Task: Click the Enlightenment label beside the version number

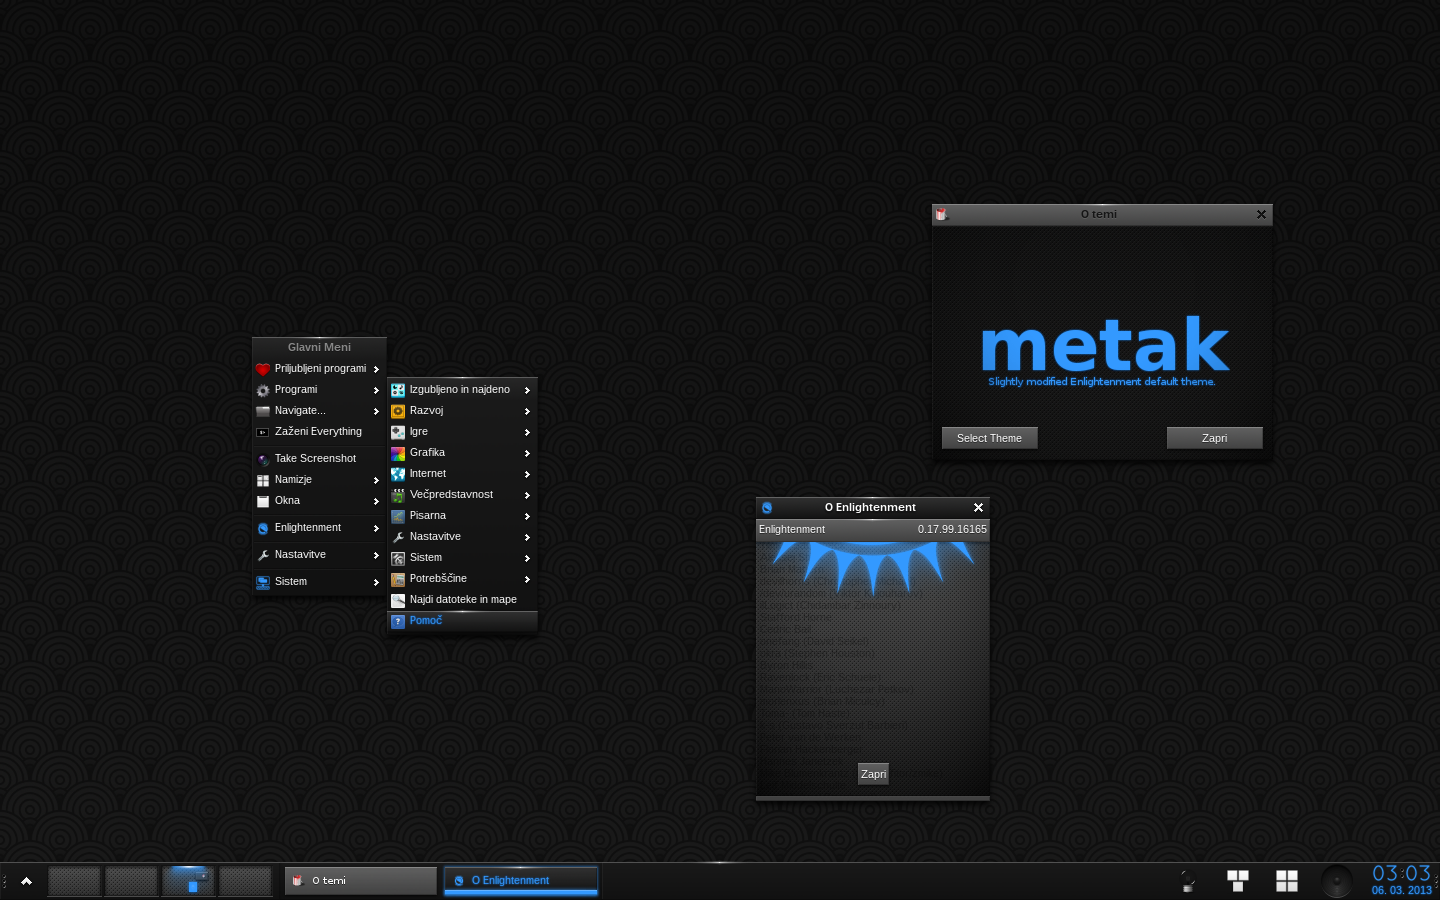Action: click(x=792, y=530)
